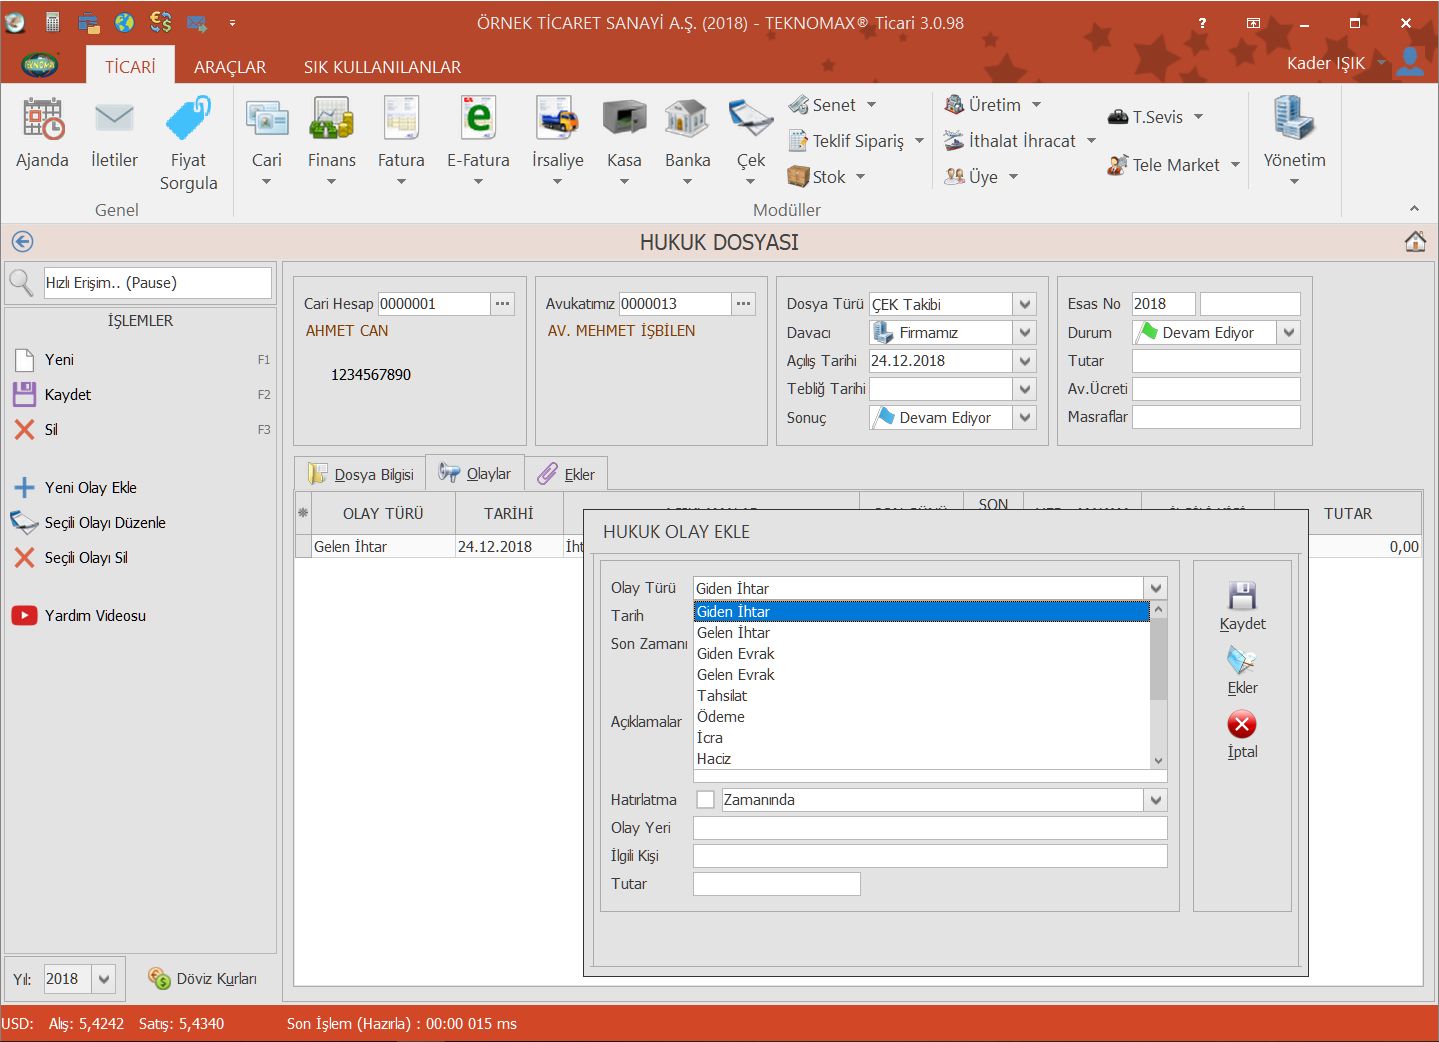Viewport: 1439px width, 1042px height.
Task: Open the E-Fatura module icon
Action: coord(478,119)
